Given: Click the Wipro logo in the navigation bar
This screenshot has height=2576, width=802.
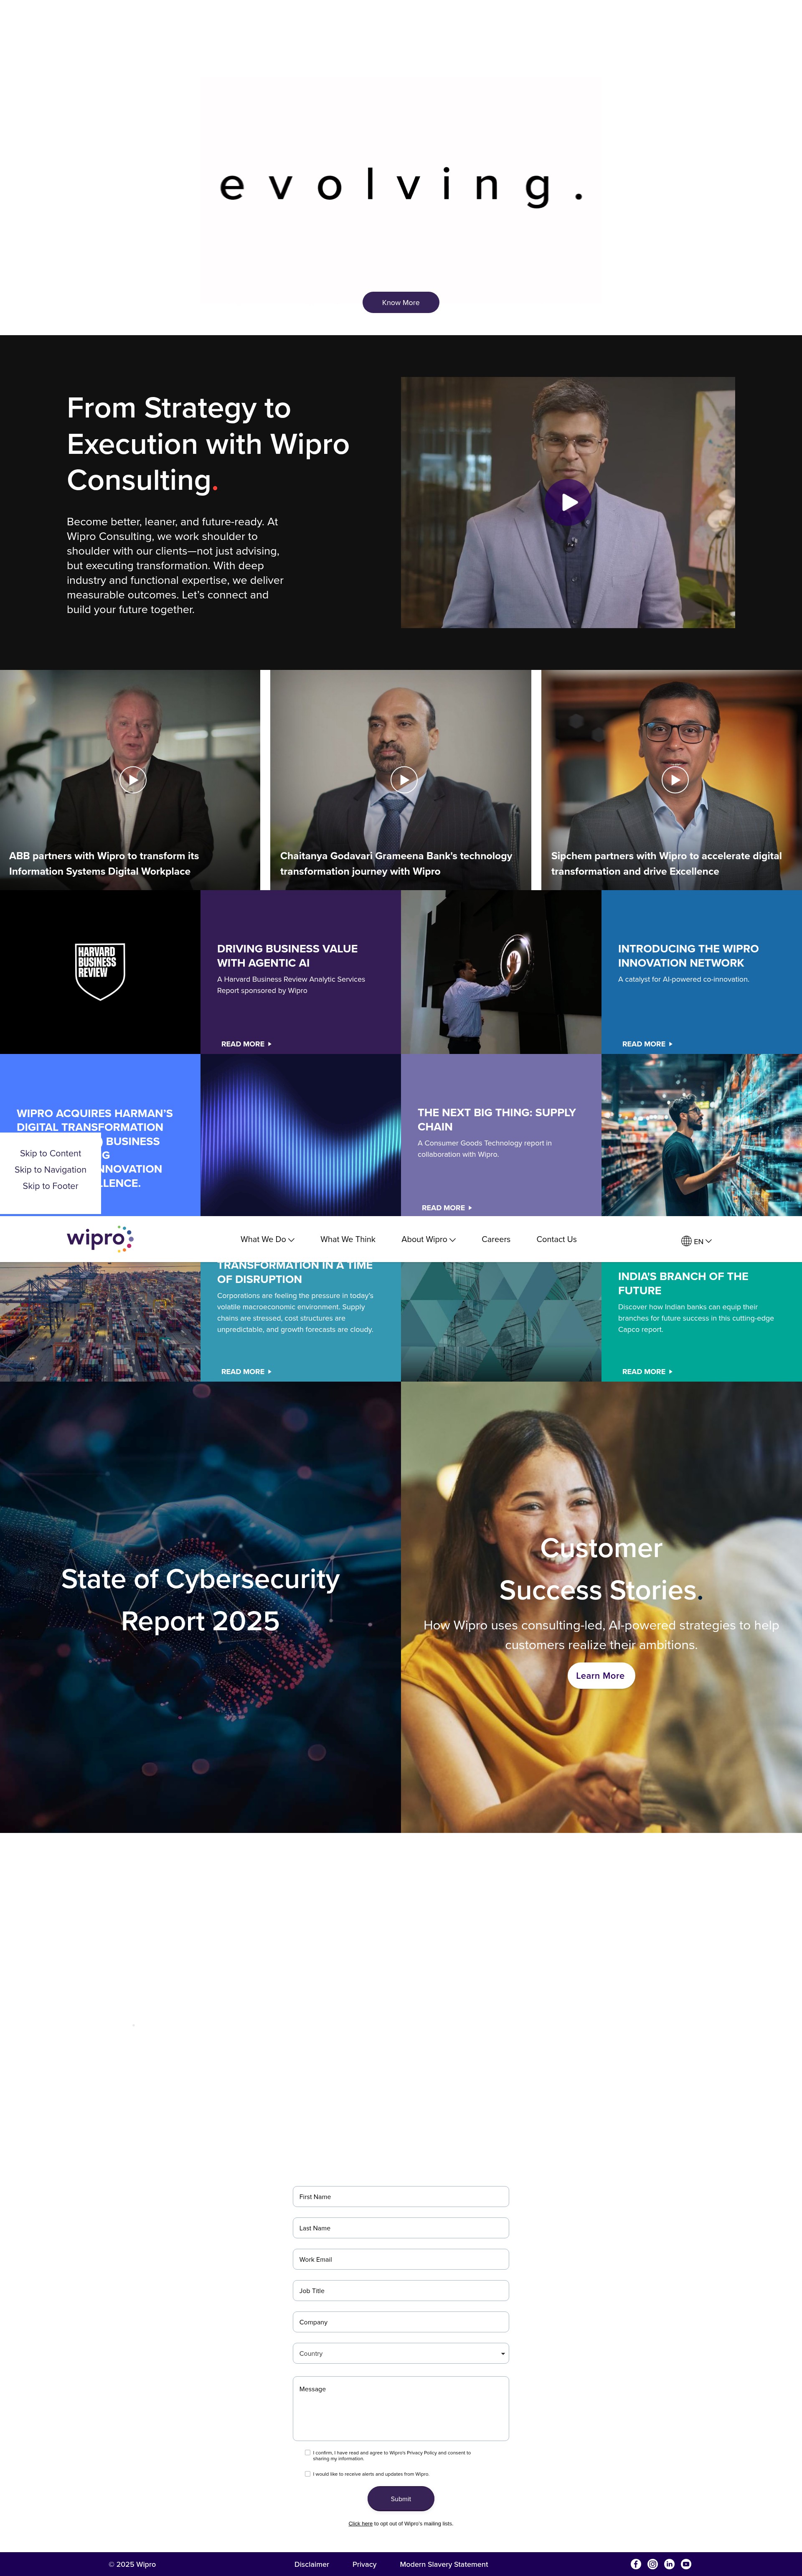Looking at the screenshot, I should click(100, 1239).
